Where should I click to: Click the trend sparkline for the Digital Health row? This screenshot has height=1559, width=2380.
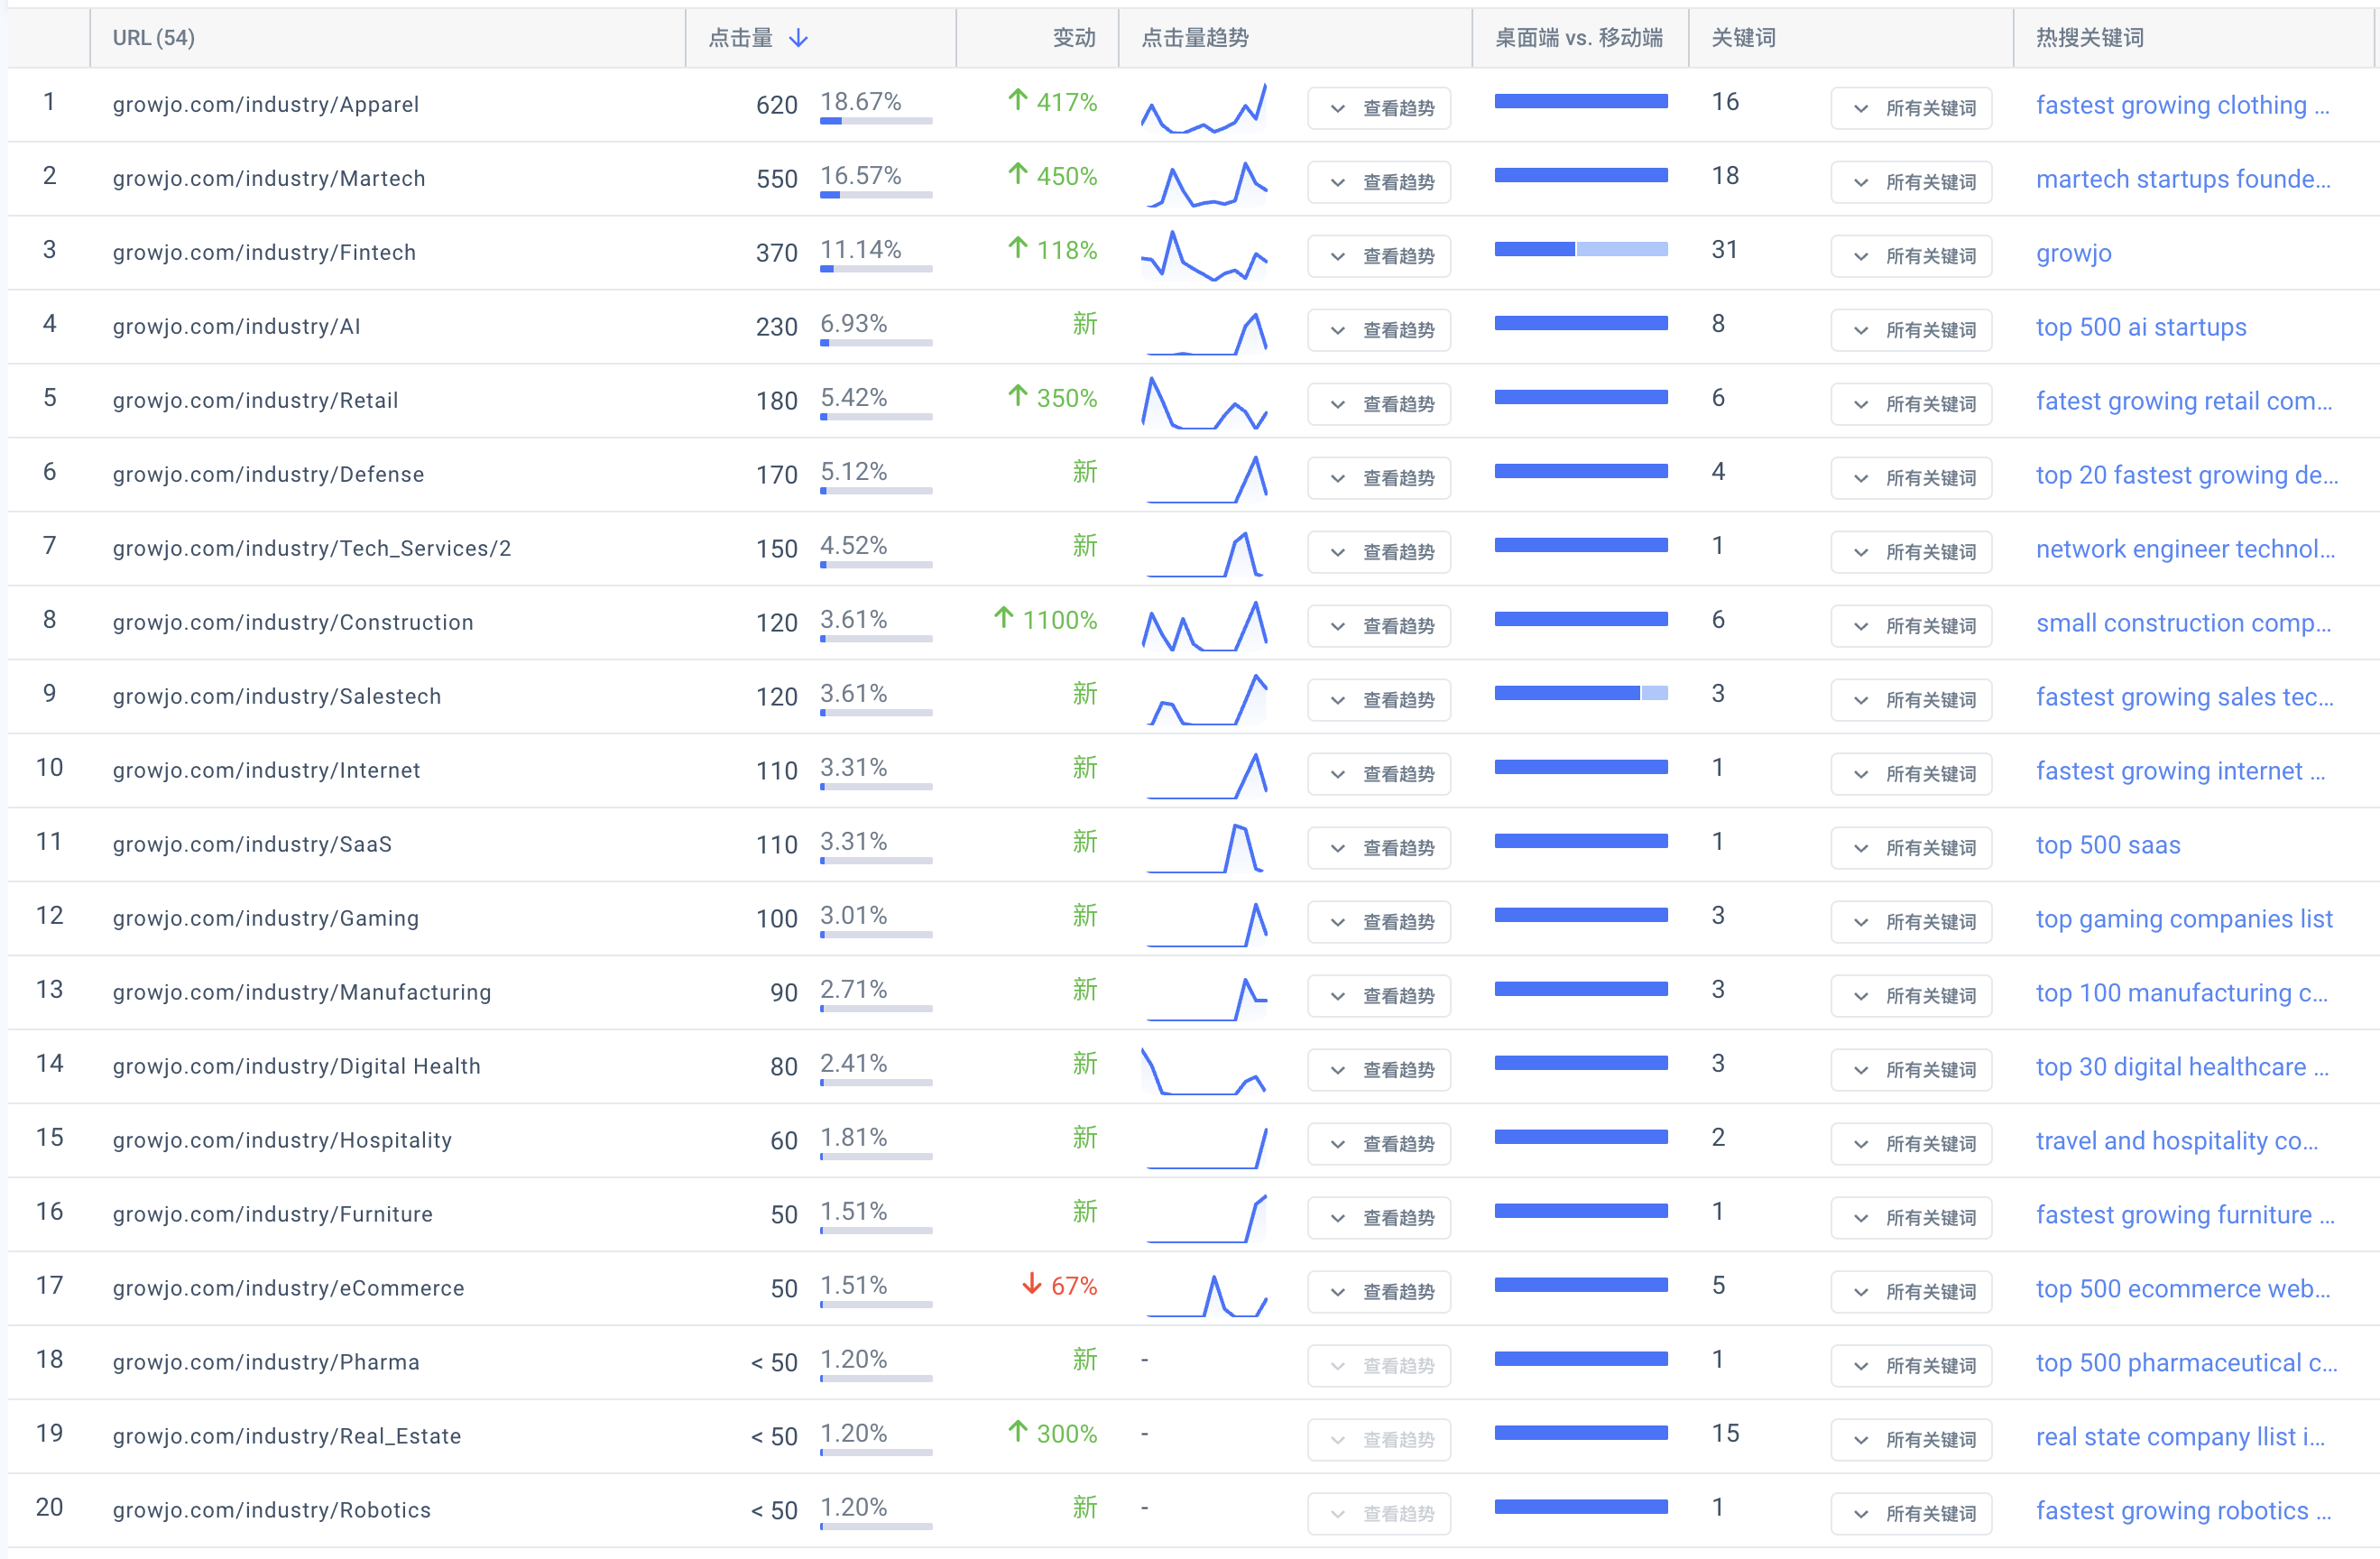point(1204,1070)
